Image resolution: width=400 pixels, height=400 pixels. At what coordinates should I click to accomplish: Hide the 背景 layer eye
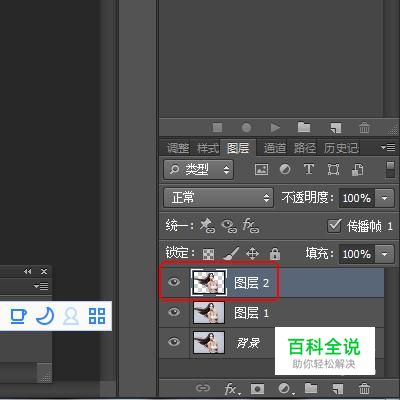coord(174,342)
